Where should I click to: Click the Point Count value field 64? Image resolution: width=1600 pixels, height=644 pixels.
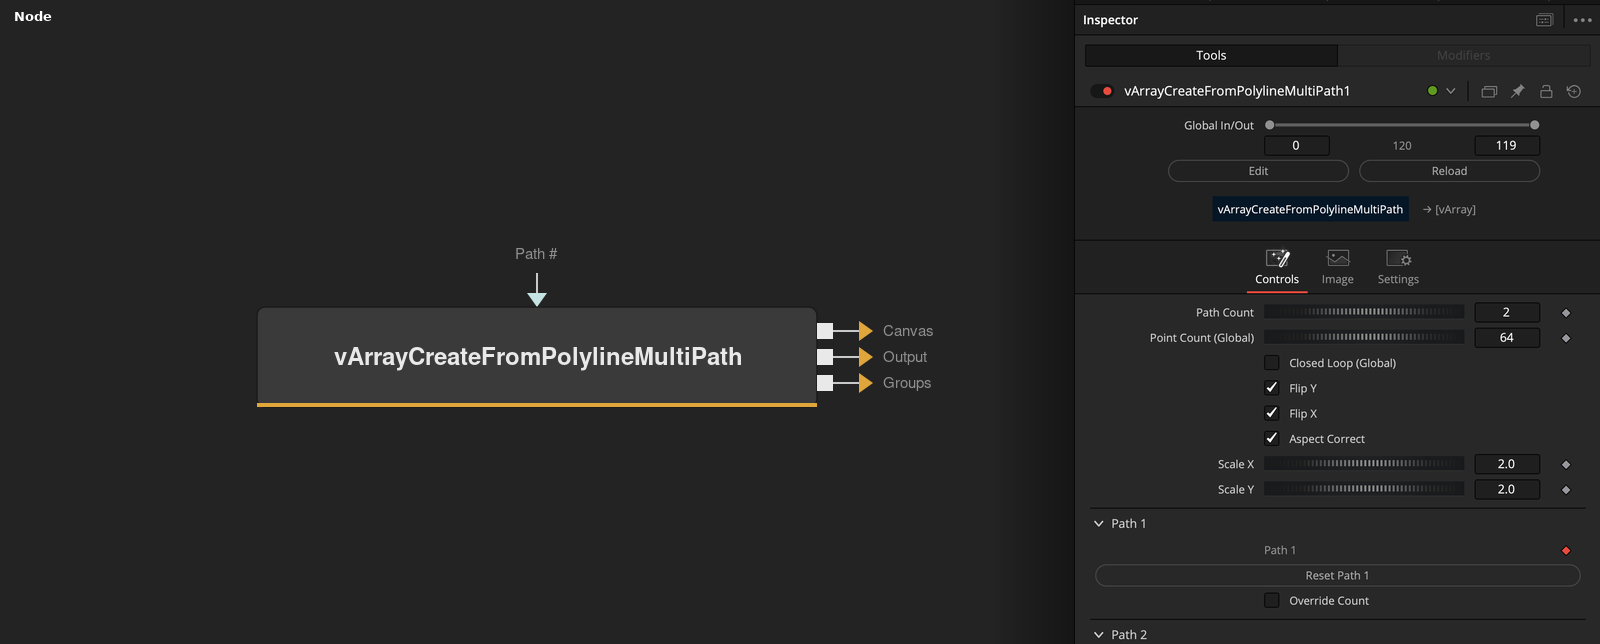tap(1506, 337)
